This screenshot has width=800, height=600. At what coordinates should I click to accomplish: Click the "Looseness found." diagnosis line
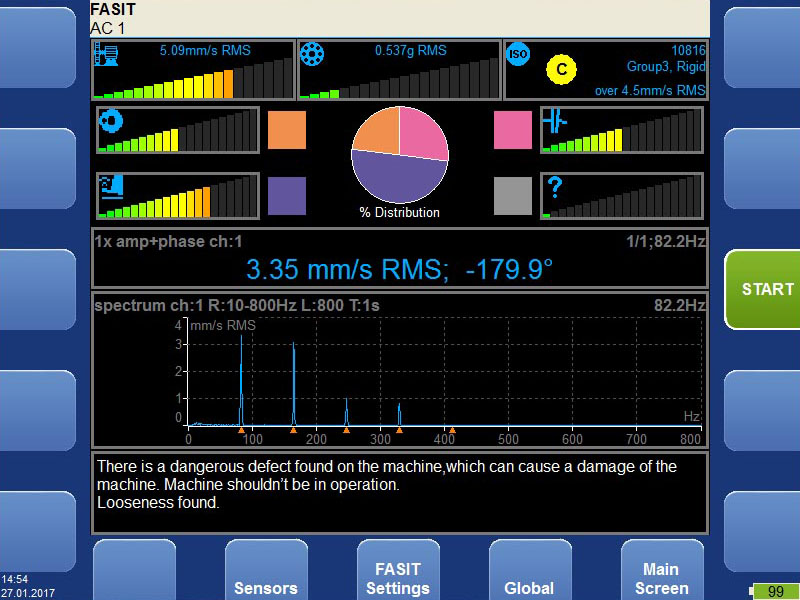click(x=158, y=503)
